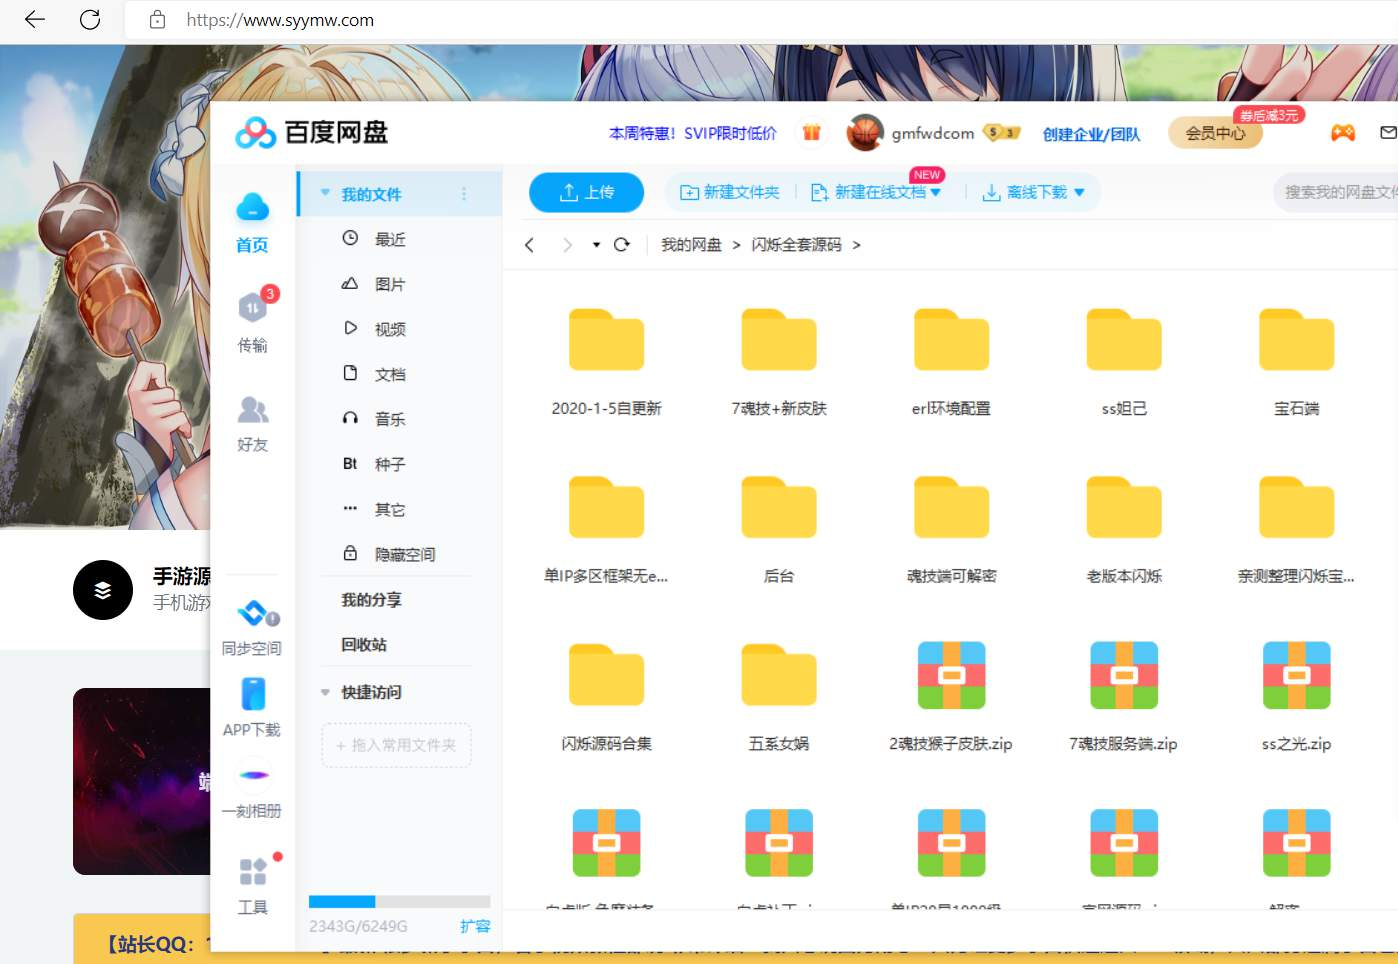Click browser back arrow
This screenshot has width=1398, height=964.
pyautogui.click(x=35, y=20)
